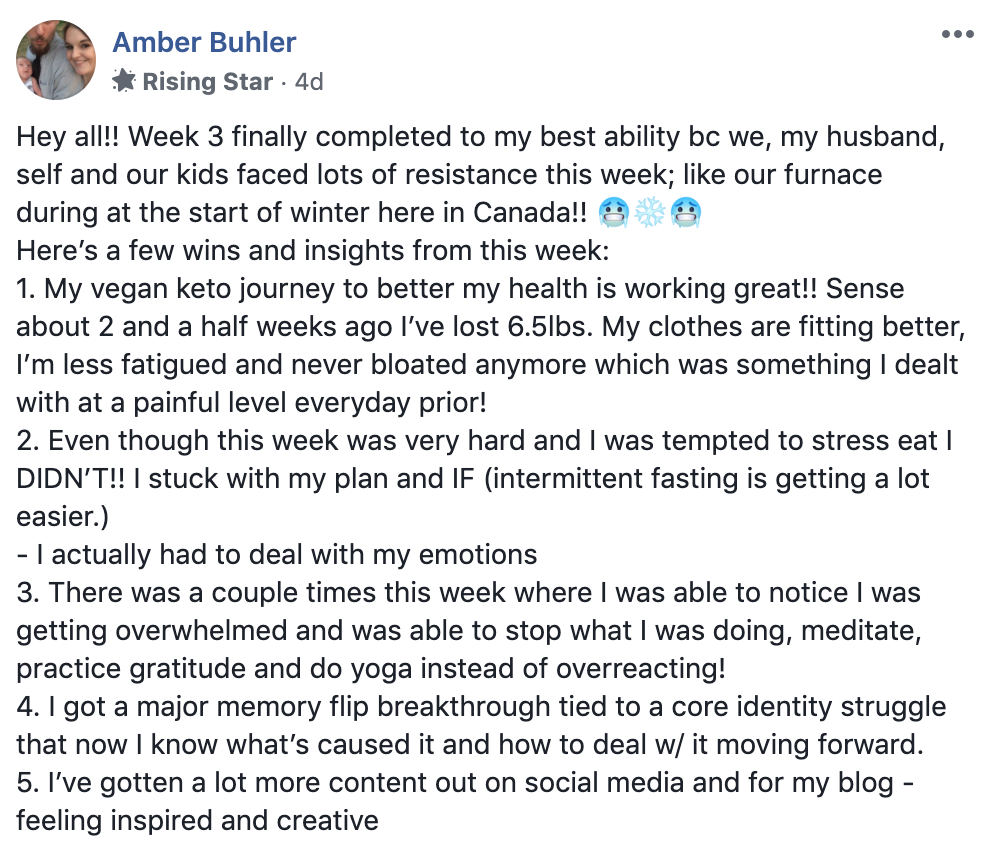Click list item 2 'Even though this week'
986x866 pixels.
(484, 479)
